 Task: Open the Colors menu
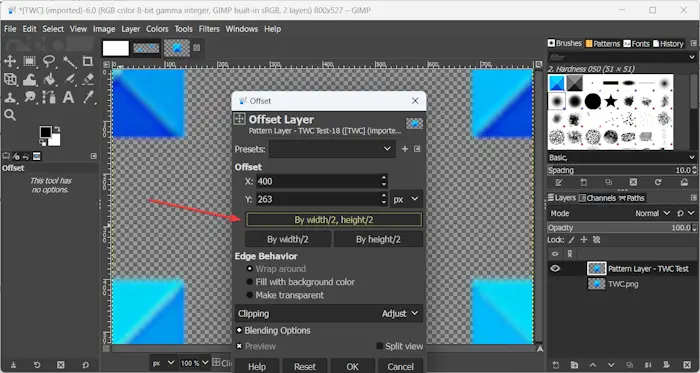coord(157,29)
